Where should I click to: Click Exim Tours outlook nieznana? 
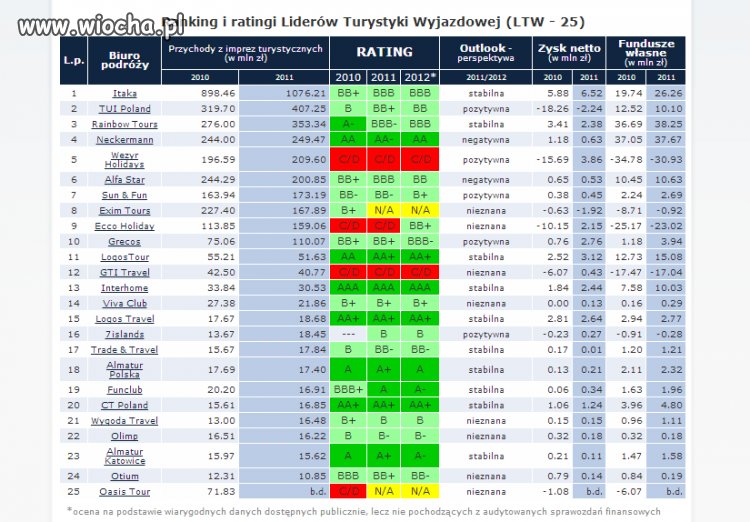tap(486, 211)
